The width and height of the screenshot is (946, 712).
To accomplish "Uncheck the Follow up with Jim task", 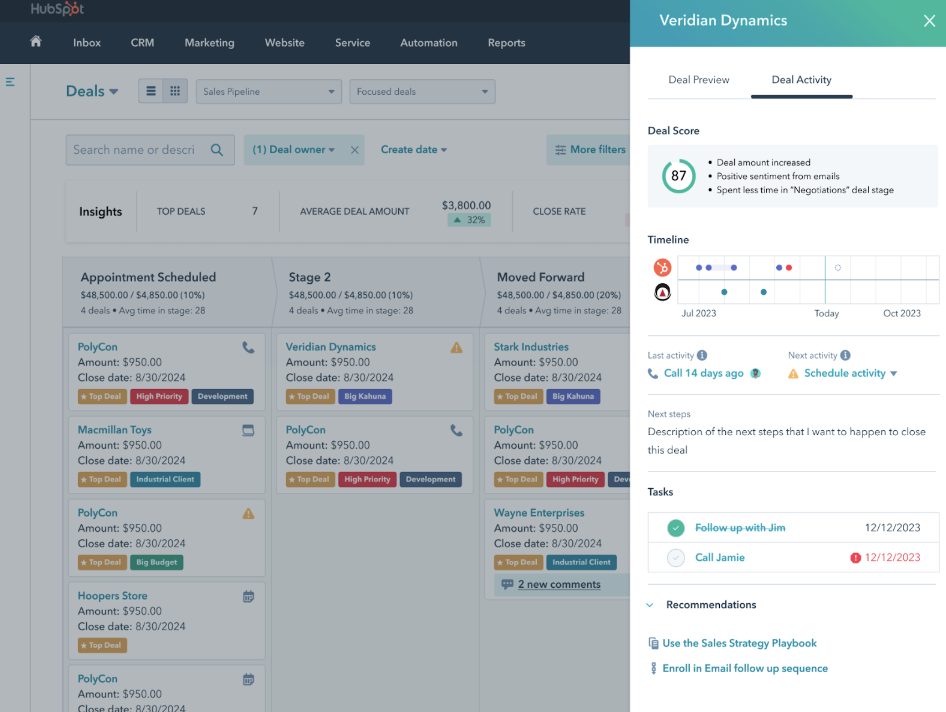I will [676, 528].
